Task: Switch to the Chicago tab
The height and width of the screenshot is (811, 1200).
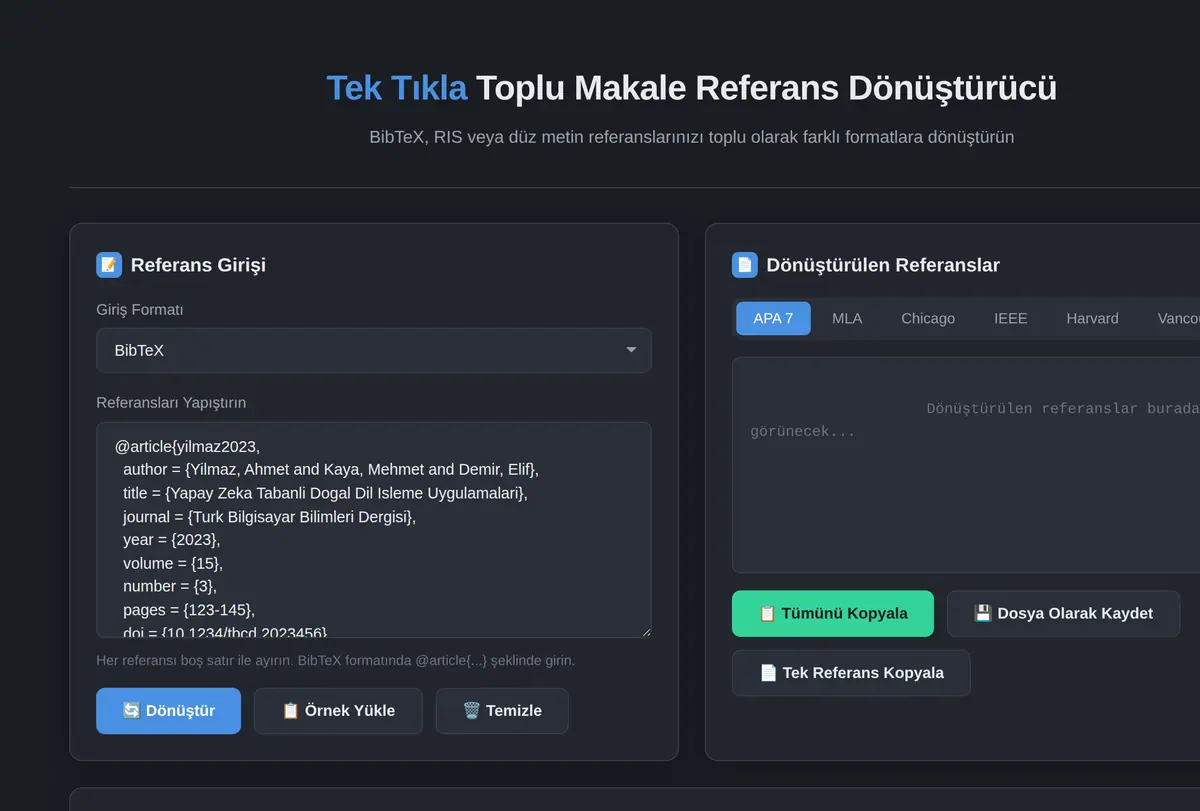Action: click(928, 318)
